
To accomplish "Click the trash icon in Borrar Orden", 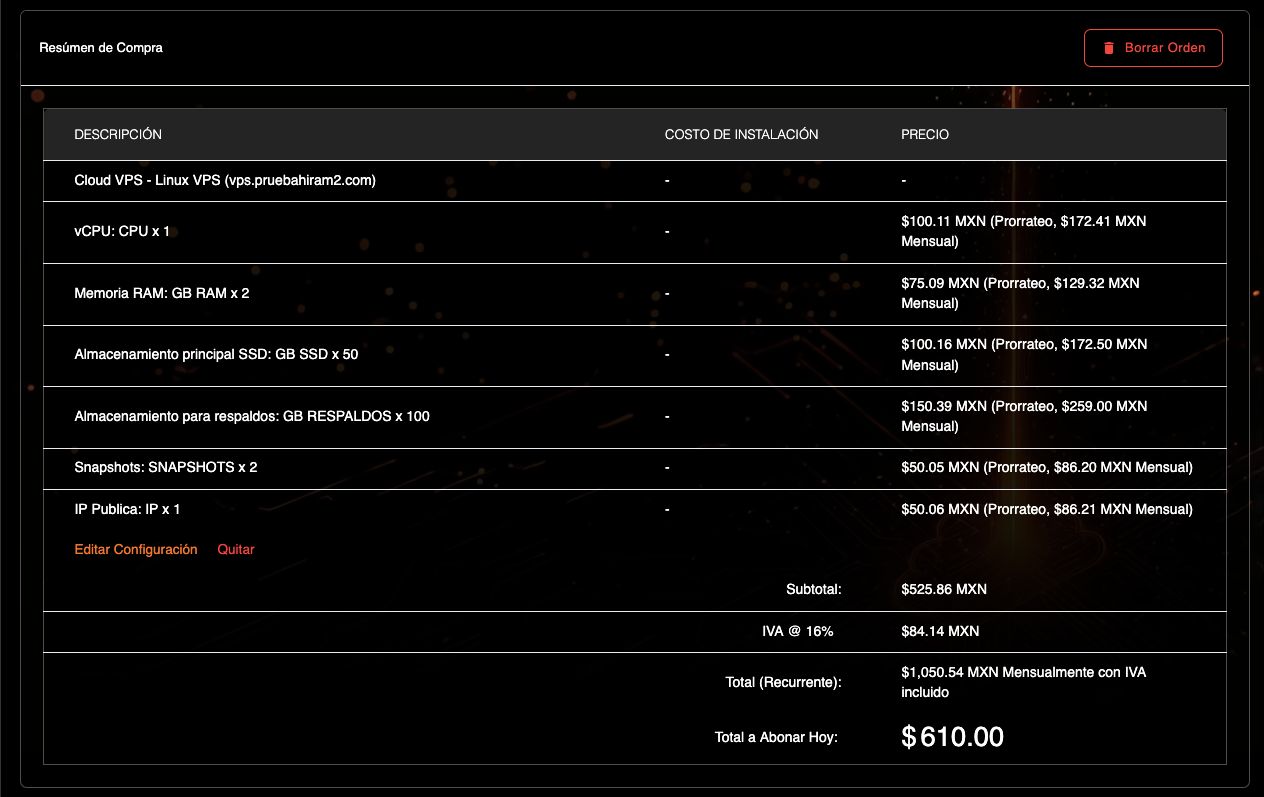I will coord(1108,48).
